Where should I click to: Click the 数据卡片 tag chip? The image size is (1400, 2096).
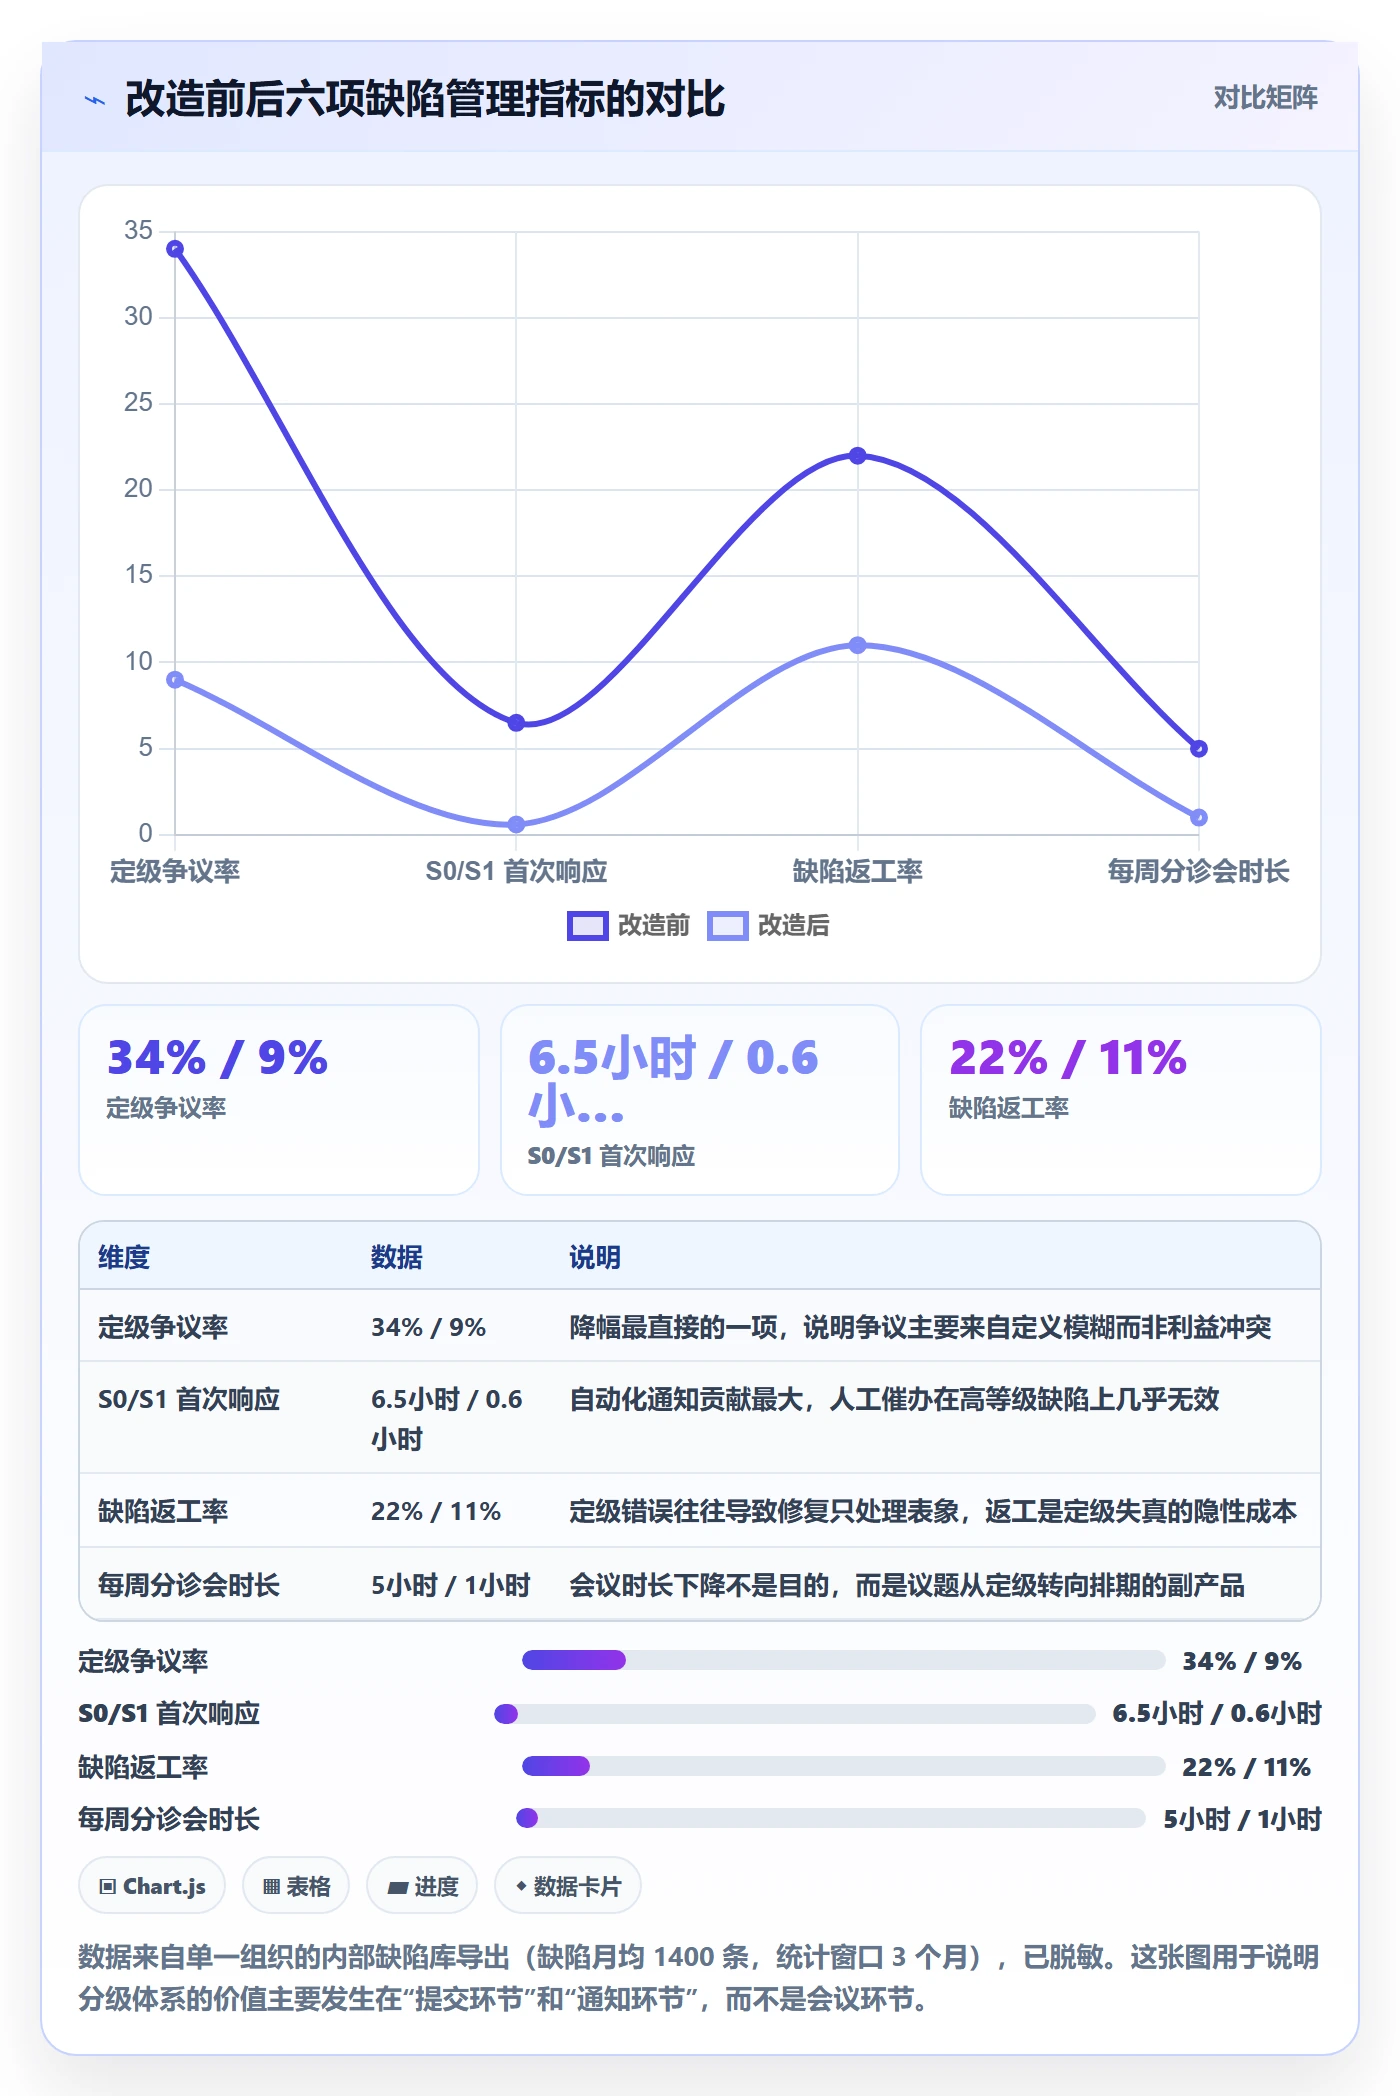click(568, 1886)
